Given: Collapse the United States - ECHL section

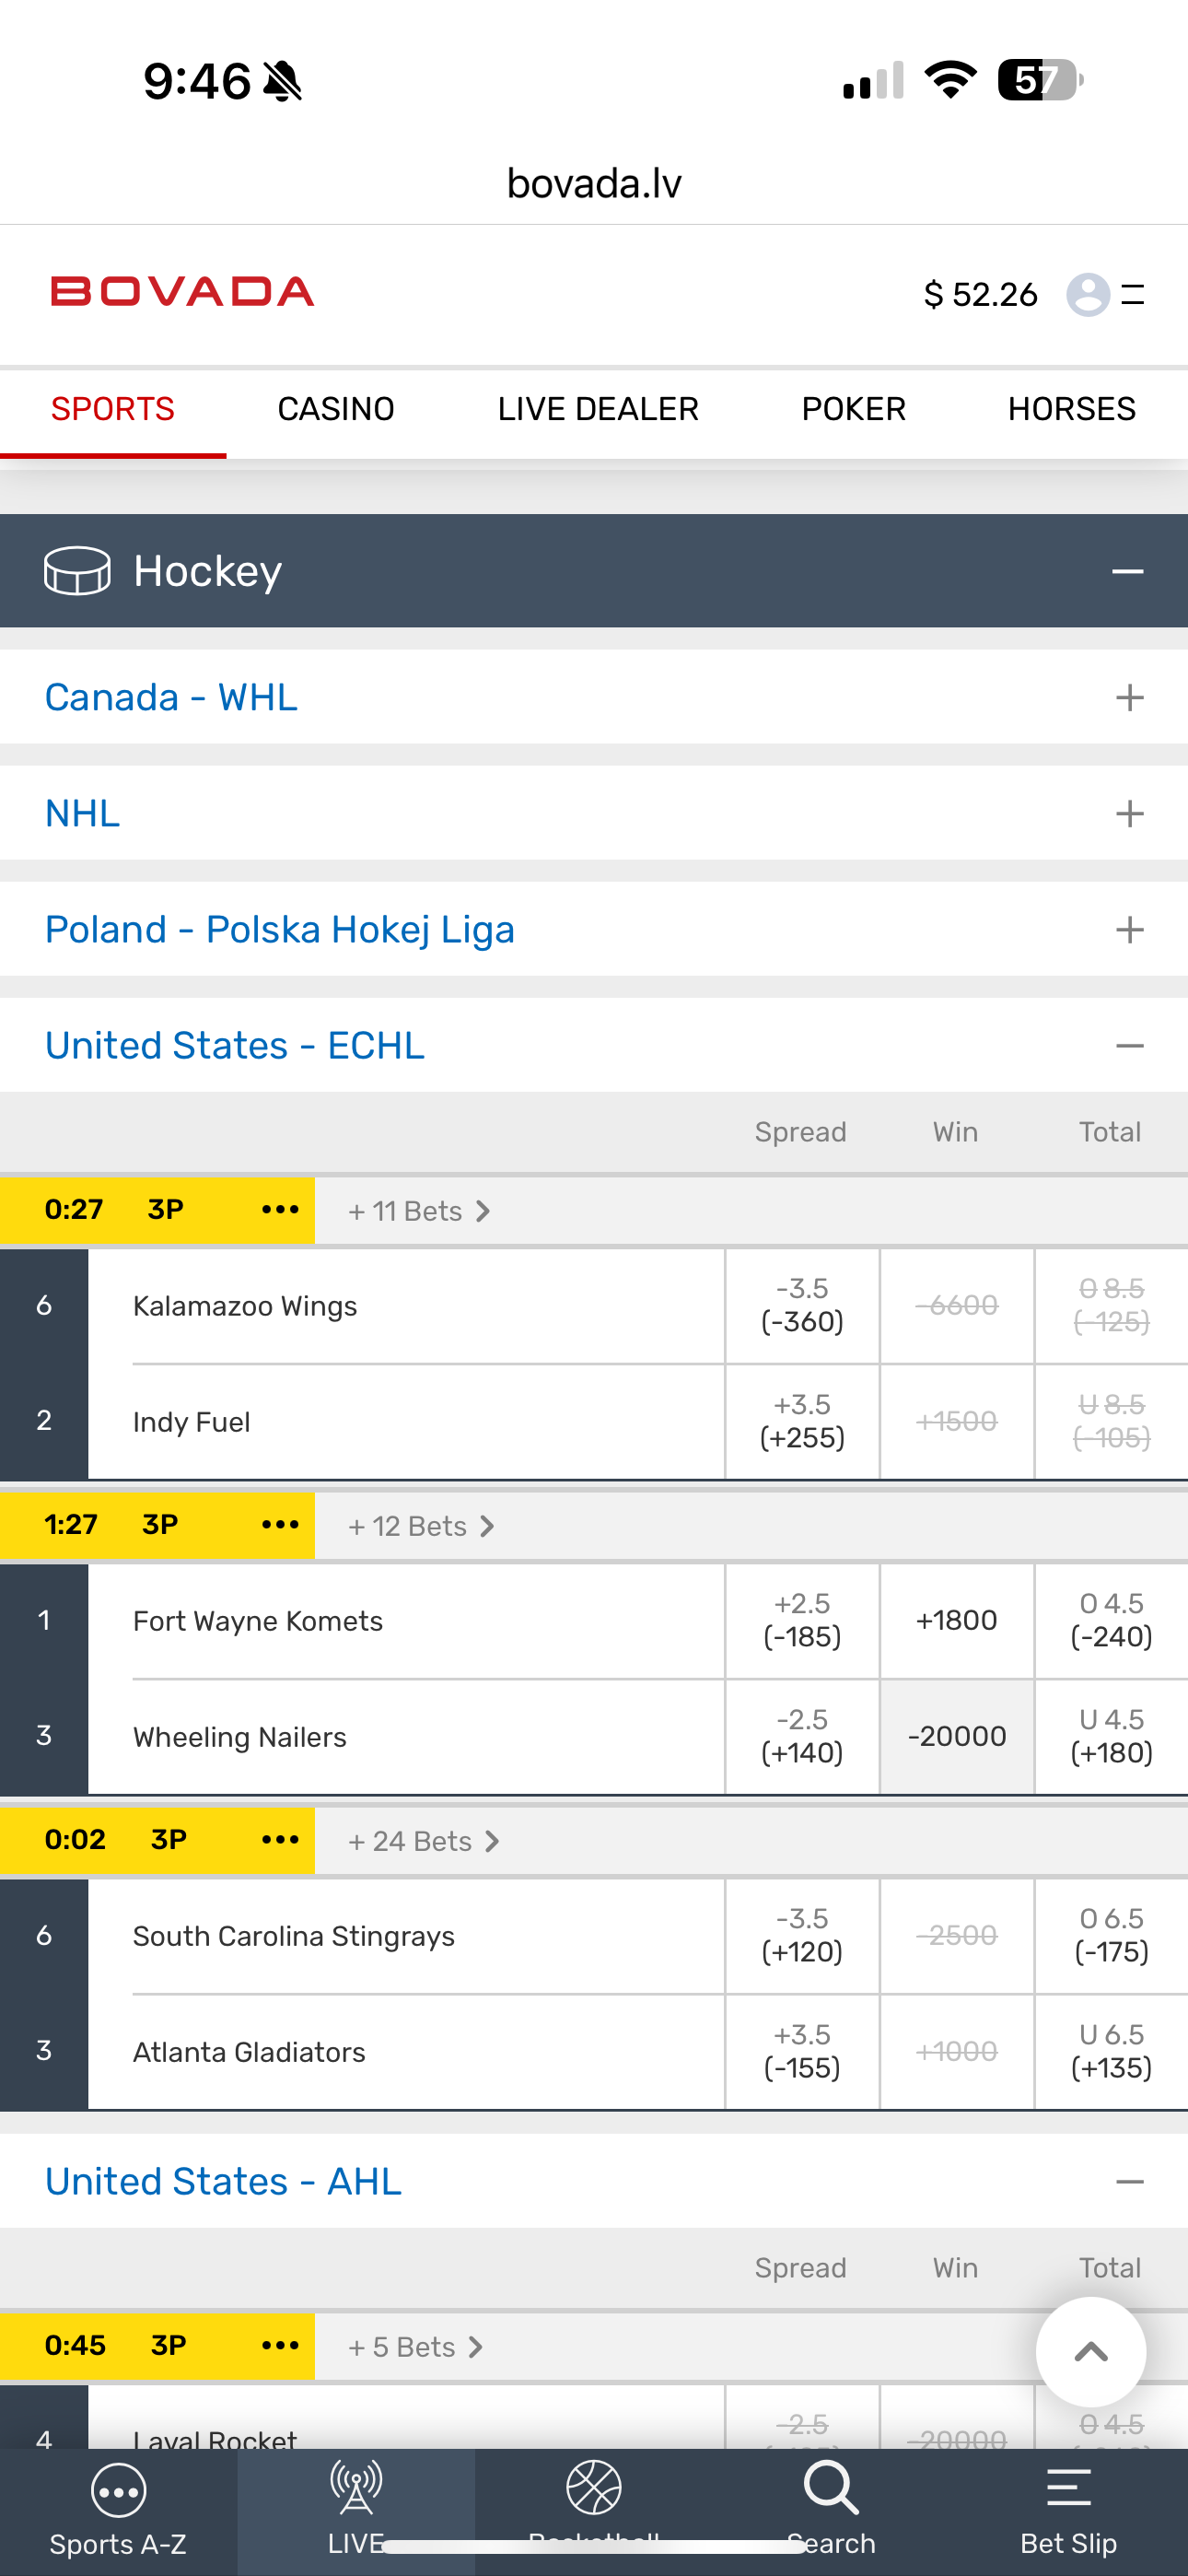Looking at the screenshot, I should pos(1129,1046).
